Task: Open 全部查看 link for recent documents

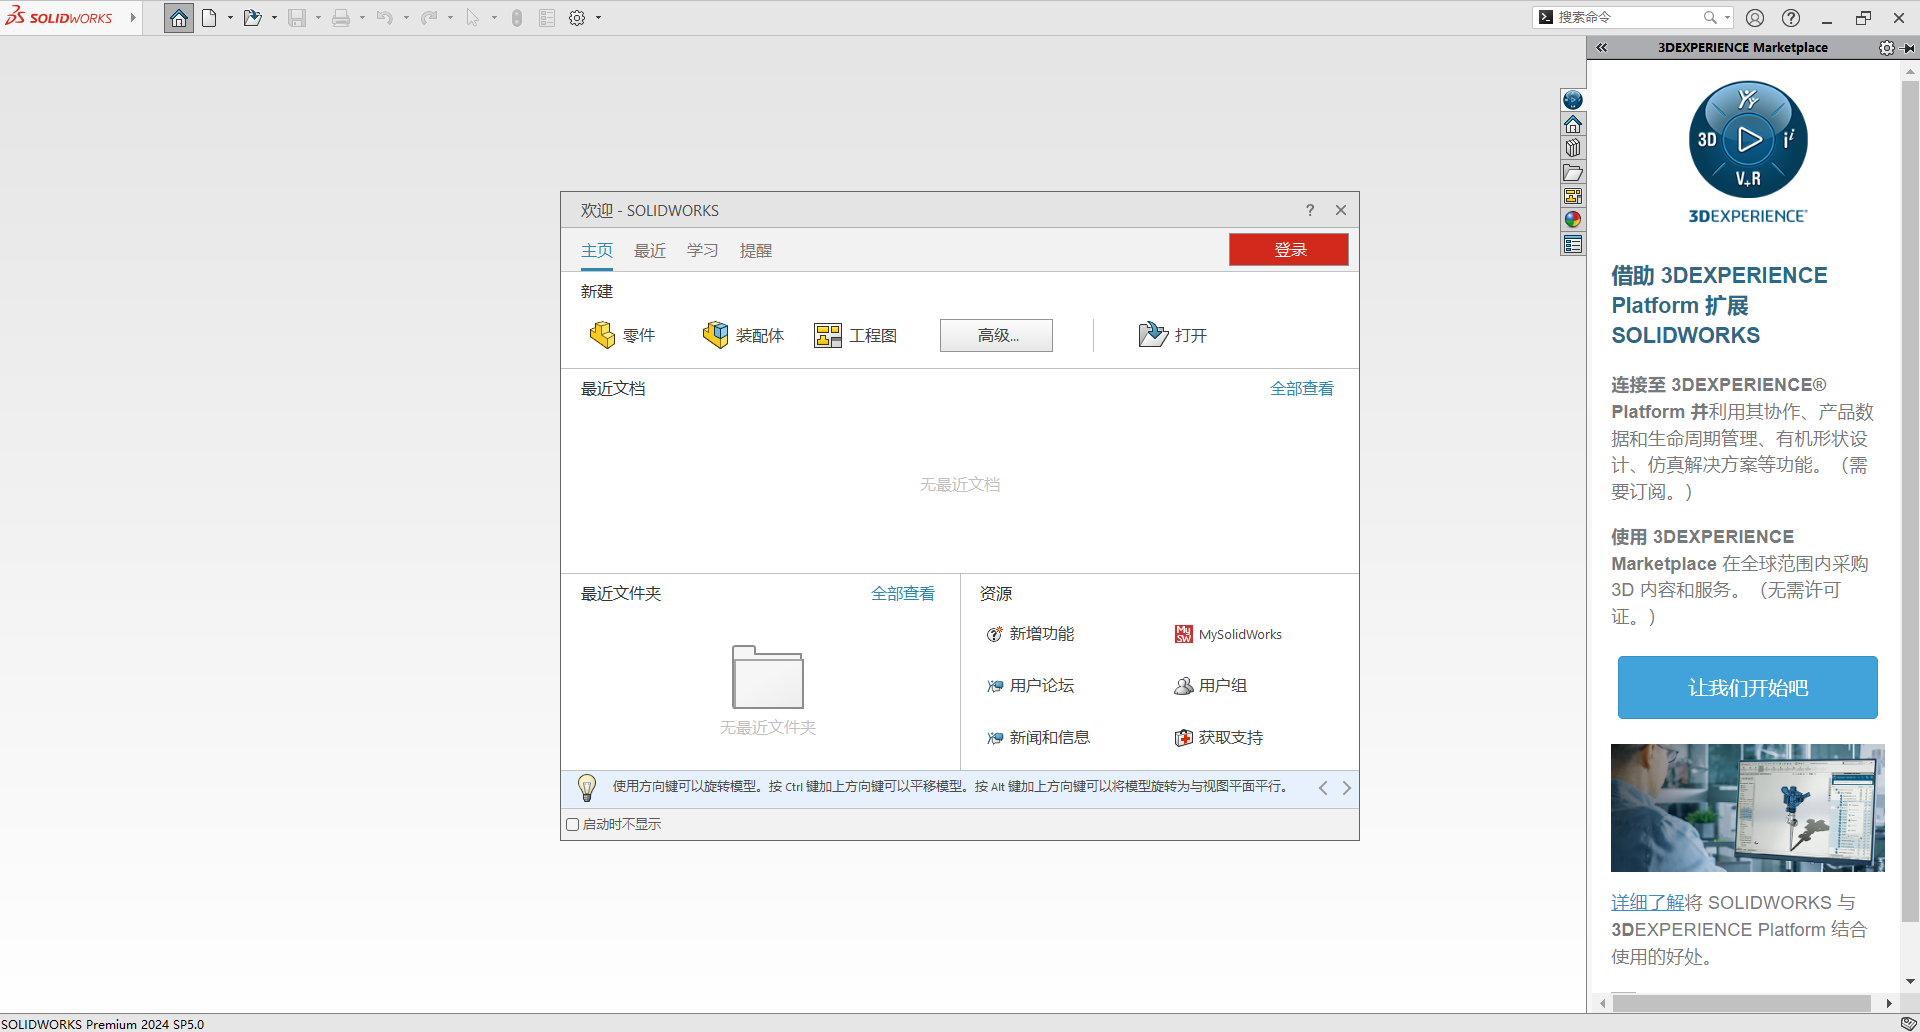Action: (1301, 388)
